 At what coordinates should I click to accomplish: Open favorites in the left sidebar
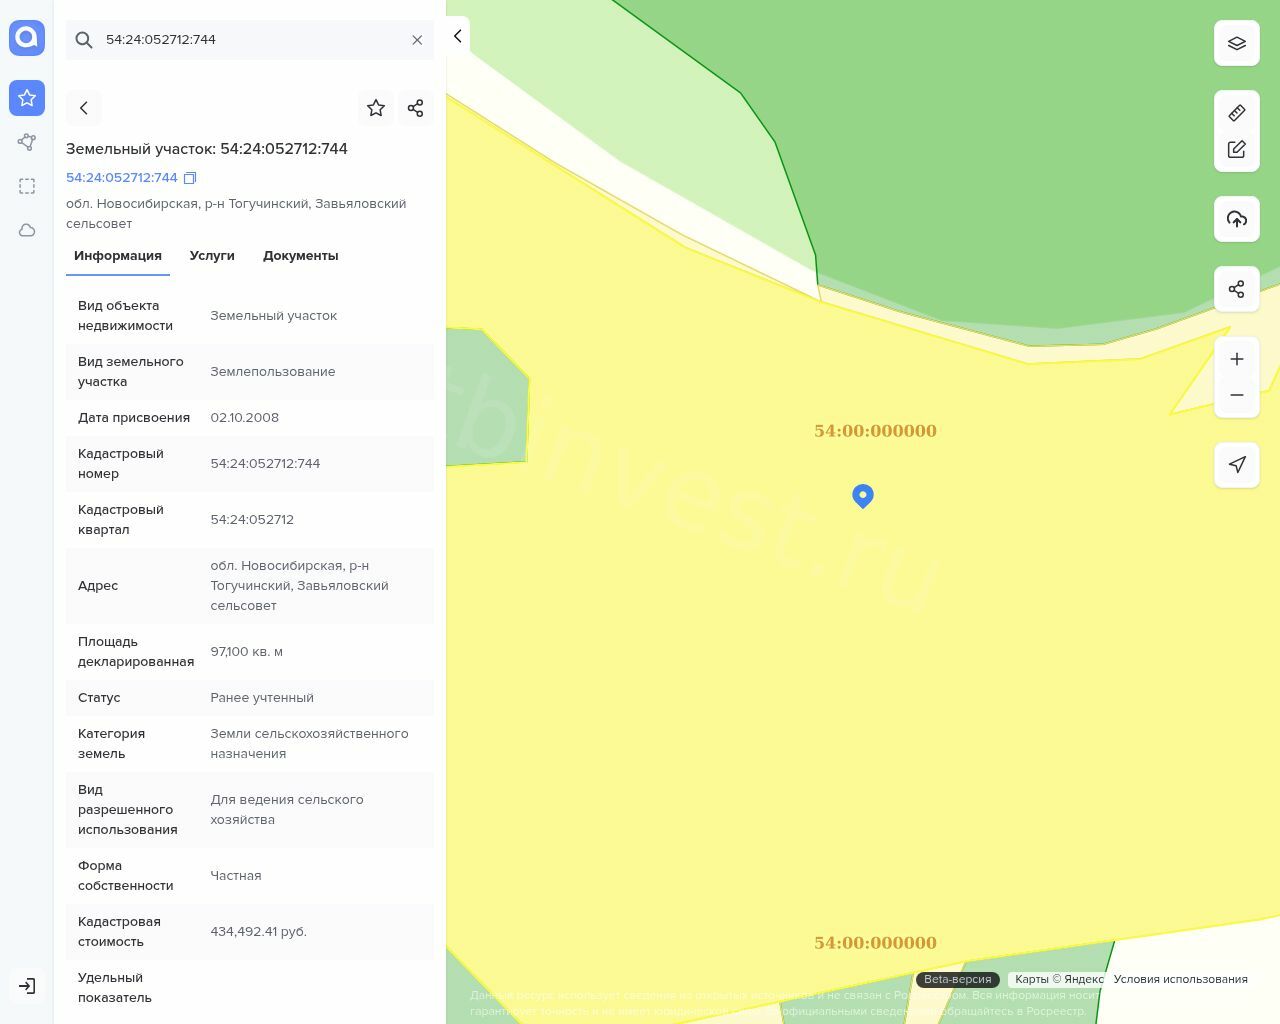click(27, 98)
